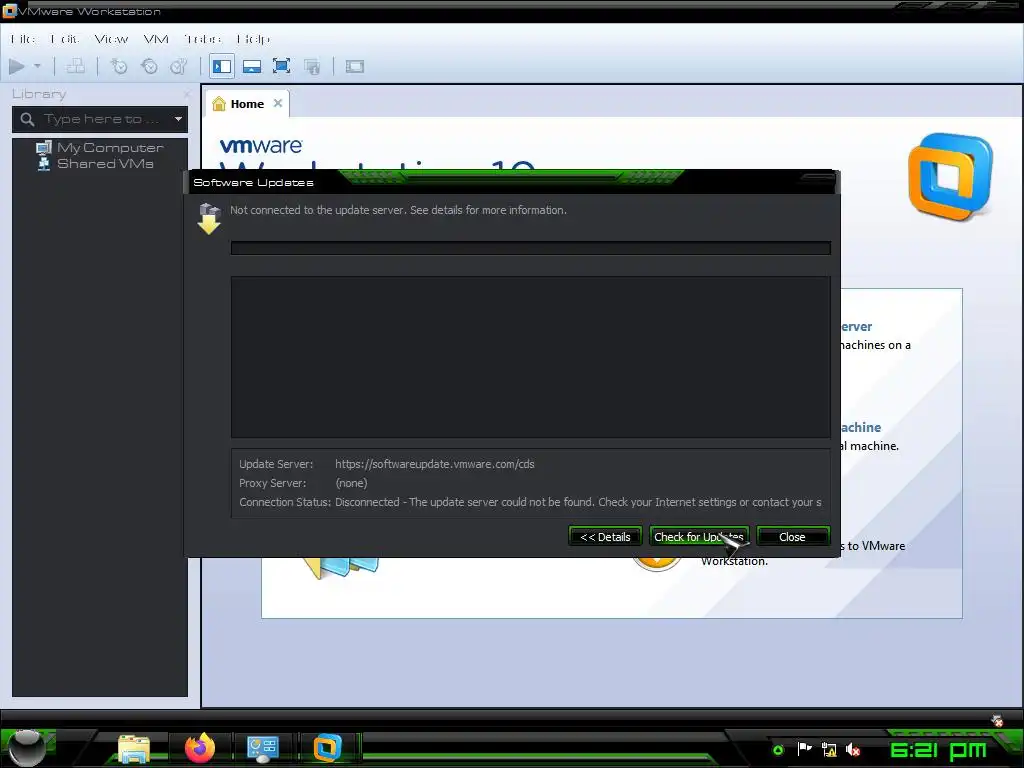The width and height of the screenshot is (1024, 768).
Task: Click the Action Center flag tray icon
Action: click(805, 749)
